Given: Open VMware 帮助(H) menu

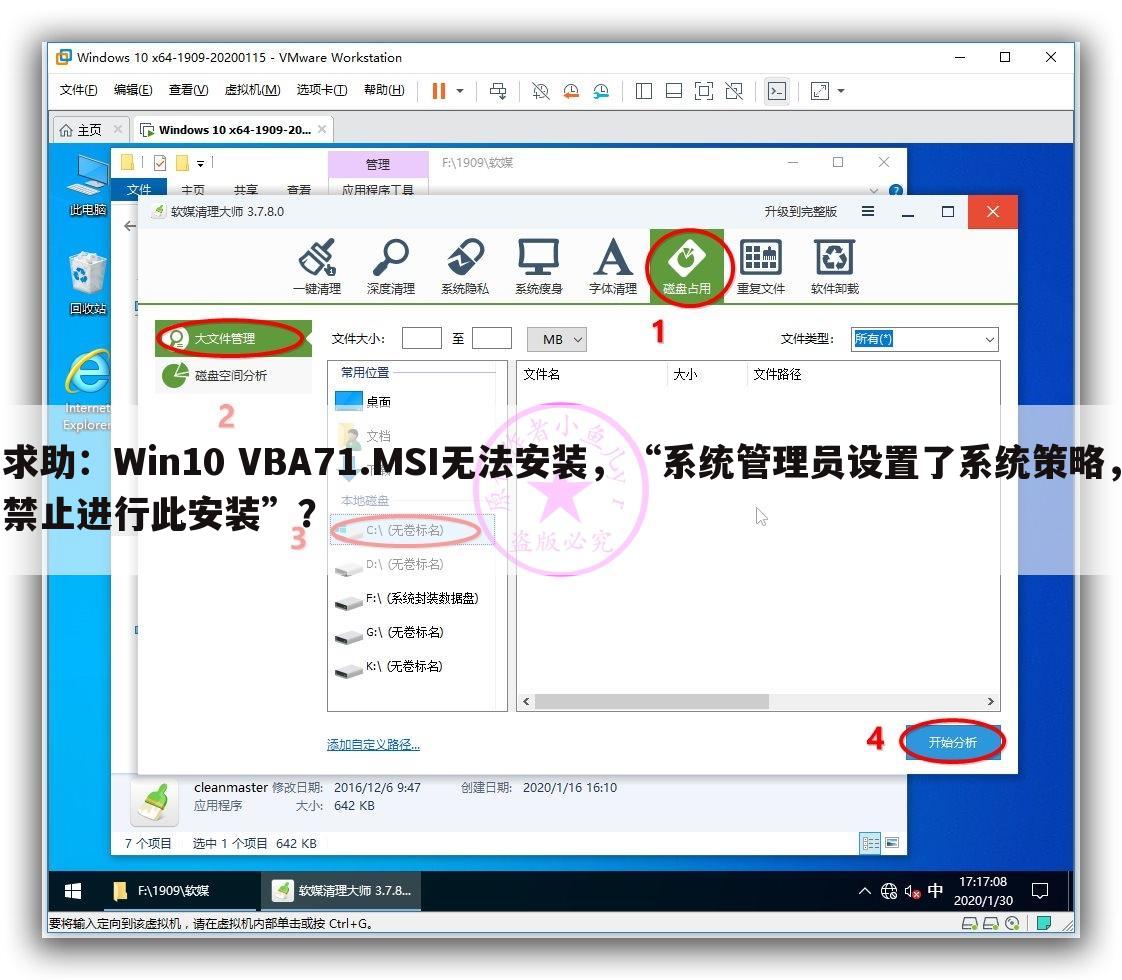Looking at the screenshot, I should pos(384,90).
